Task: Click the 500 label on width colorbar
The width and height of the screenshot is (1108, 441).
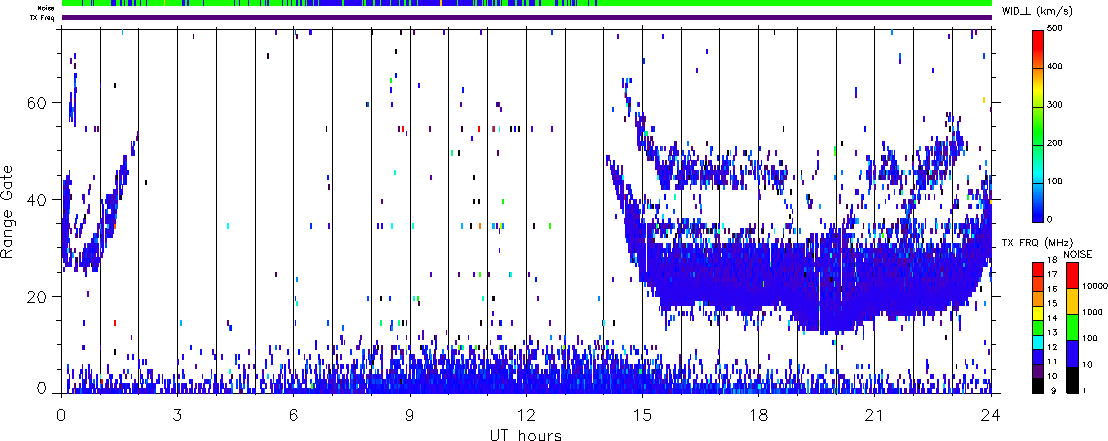Action: click(x=1055, y=28)
